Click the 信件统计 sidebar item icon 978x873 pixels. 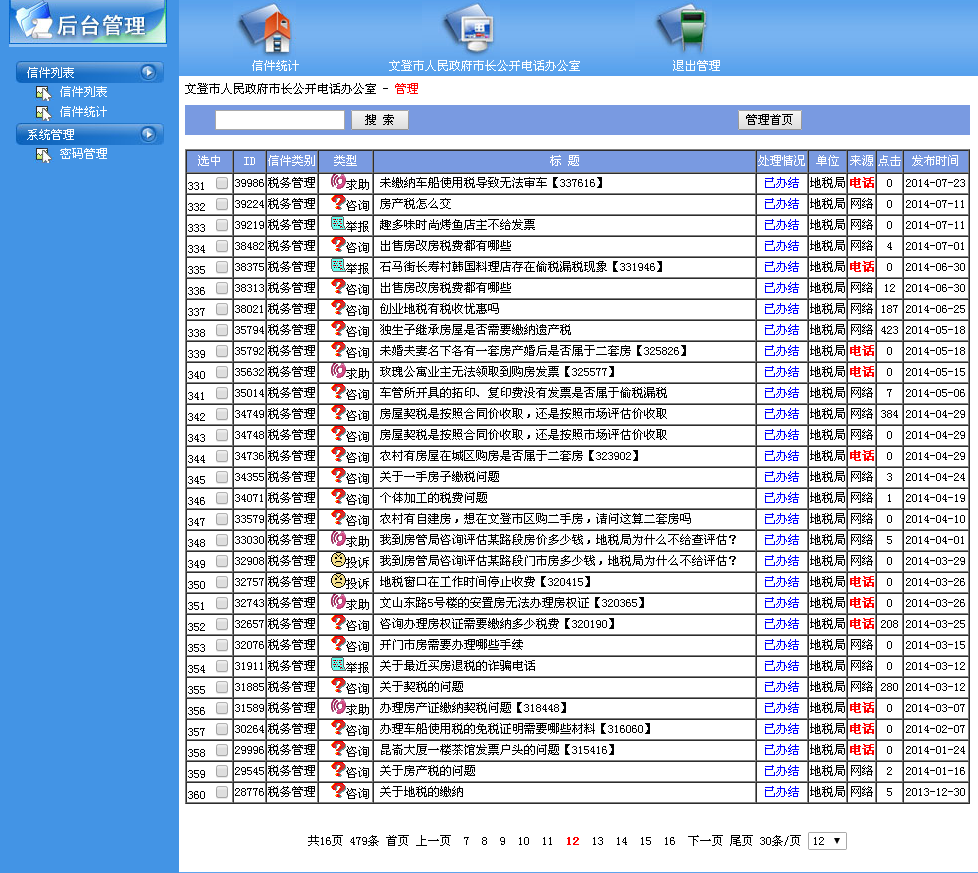(x=43, y=112)
